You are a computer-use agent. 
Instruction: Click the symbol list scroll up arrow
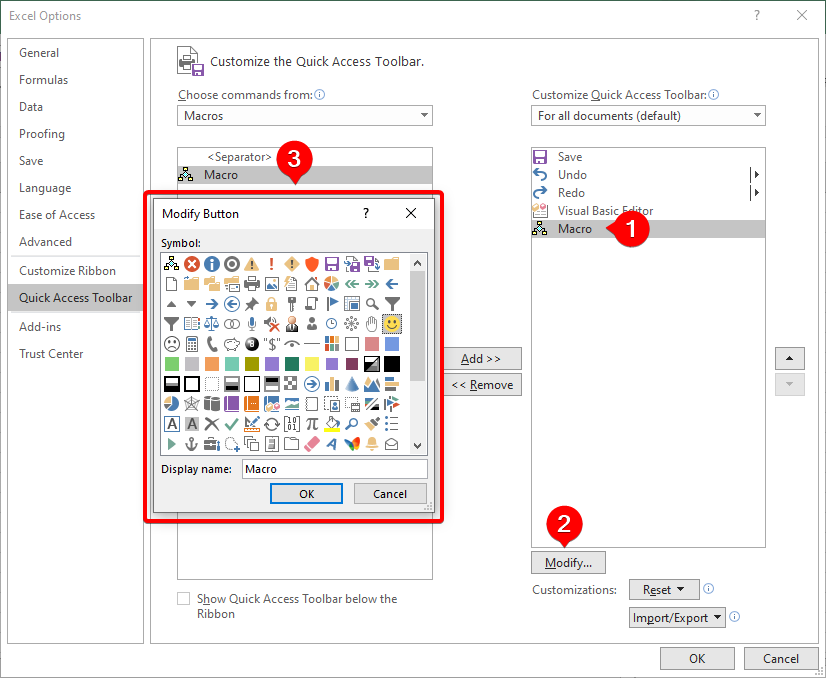click(418, 263)
